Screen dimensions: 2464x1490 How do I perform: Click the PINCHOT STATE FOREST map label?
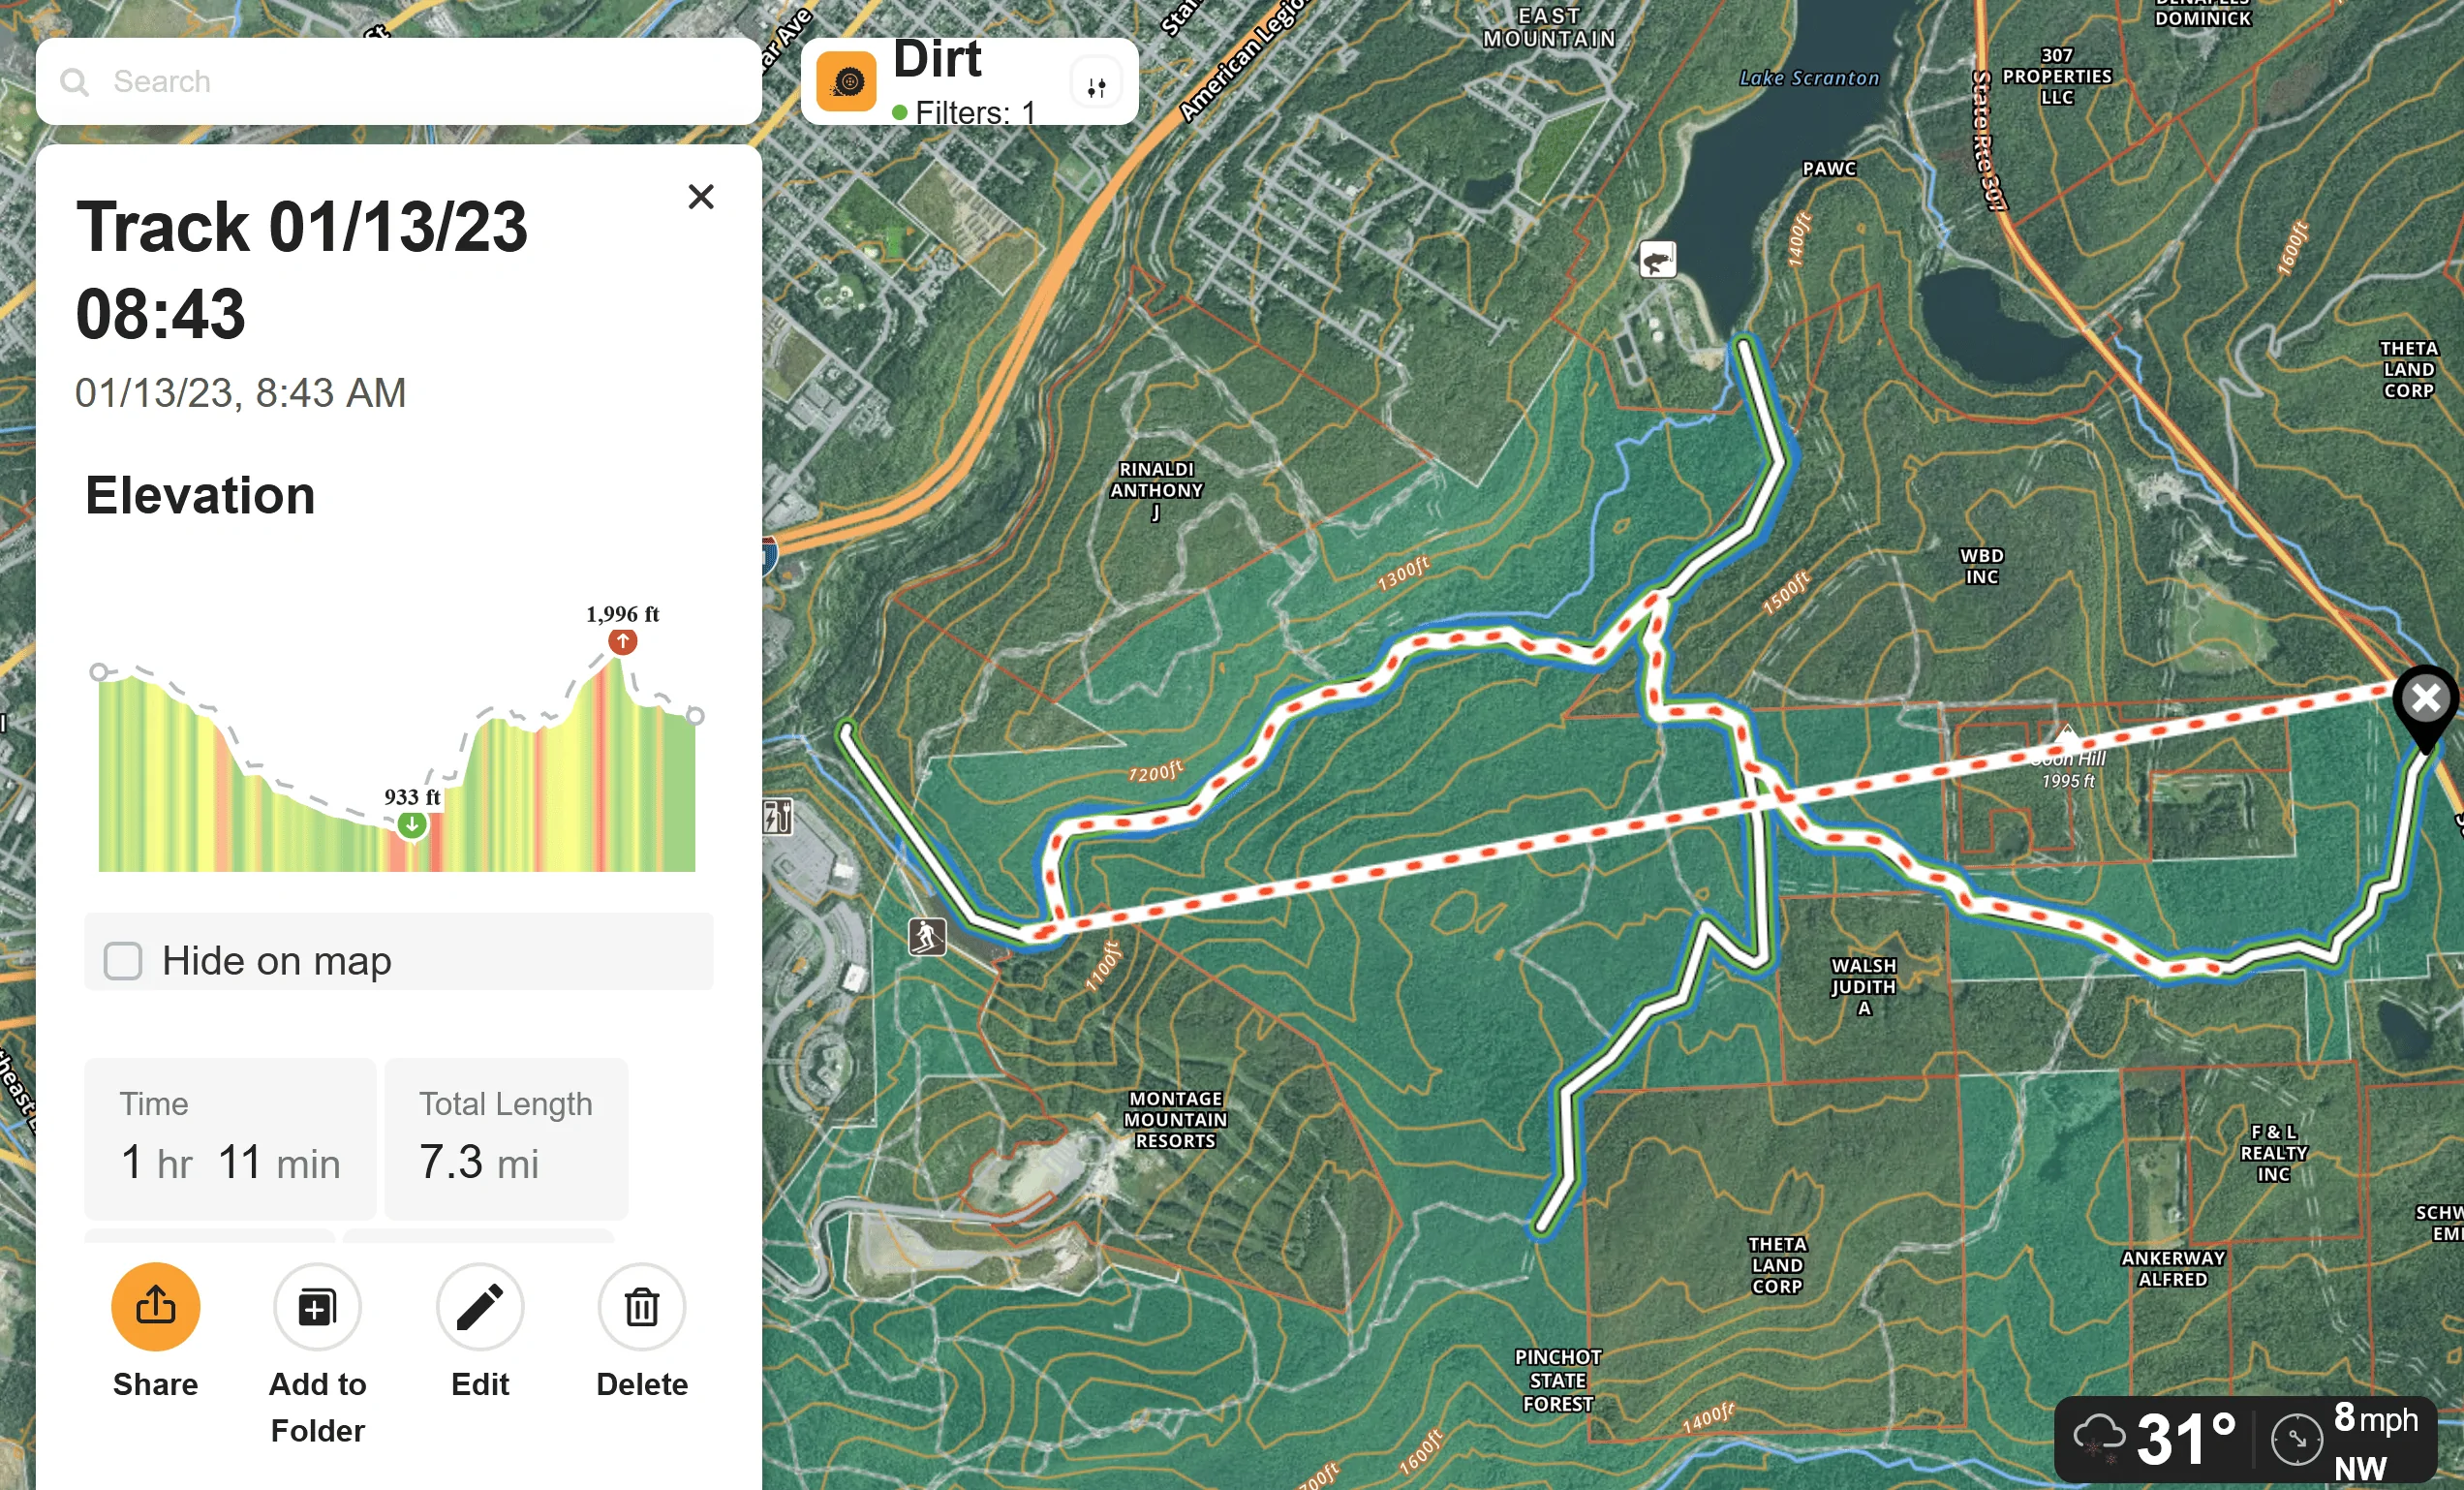[x=1558, y=1381]
